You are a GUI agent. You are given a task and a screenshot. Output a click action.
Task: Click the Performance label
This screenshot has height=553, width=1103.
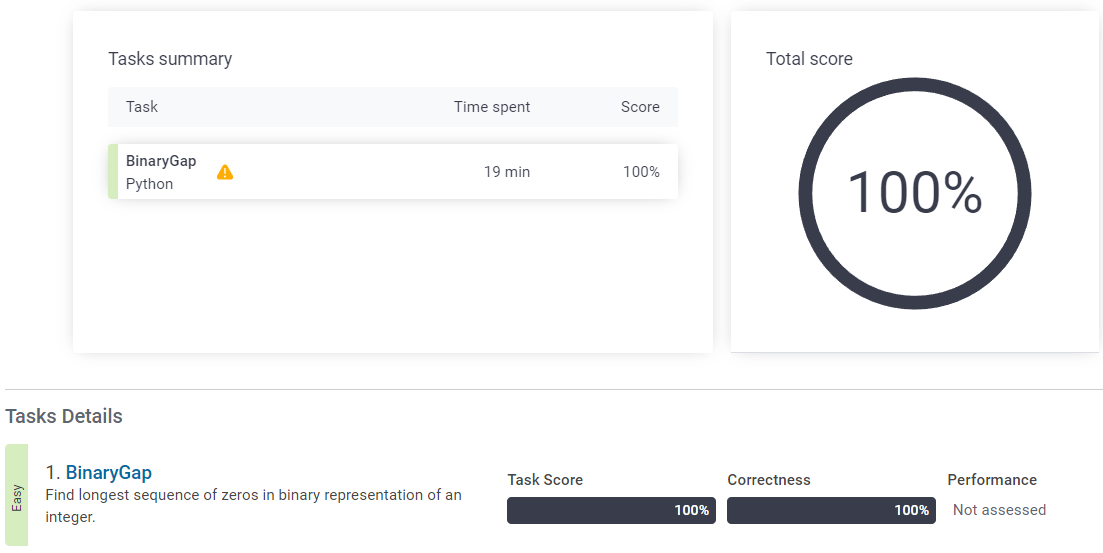pos(992,480)
